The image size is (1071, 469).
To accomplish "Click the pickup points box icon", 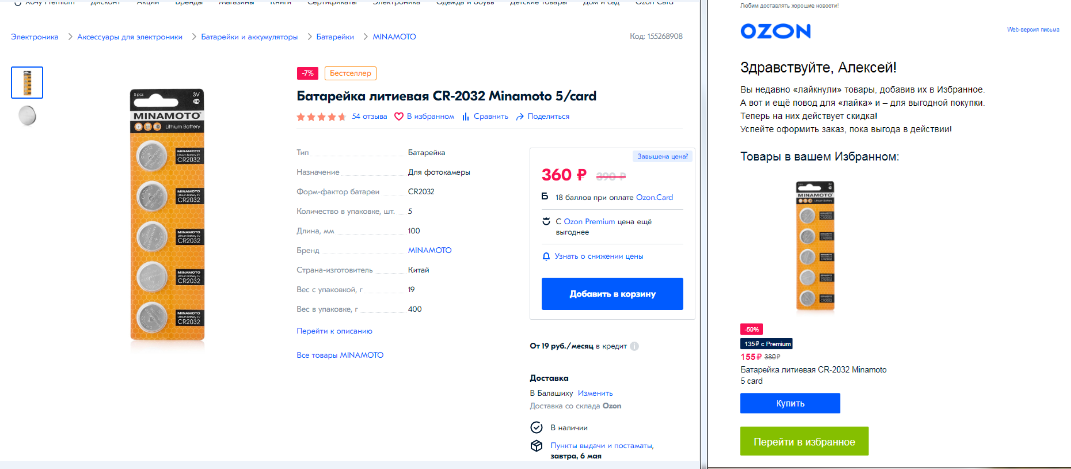I will pyautogui.click(x=537, y=446).
